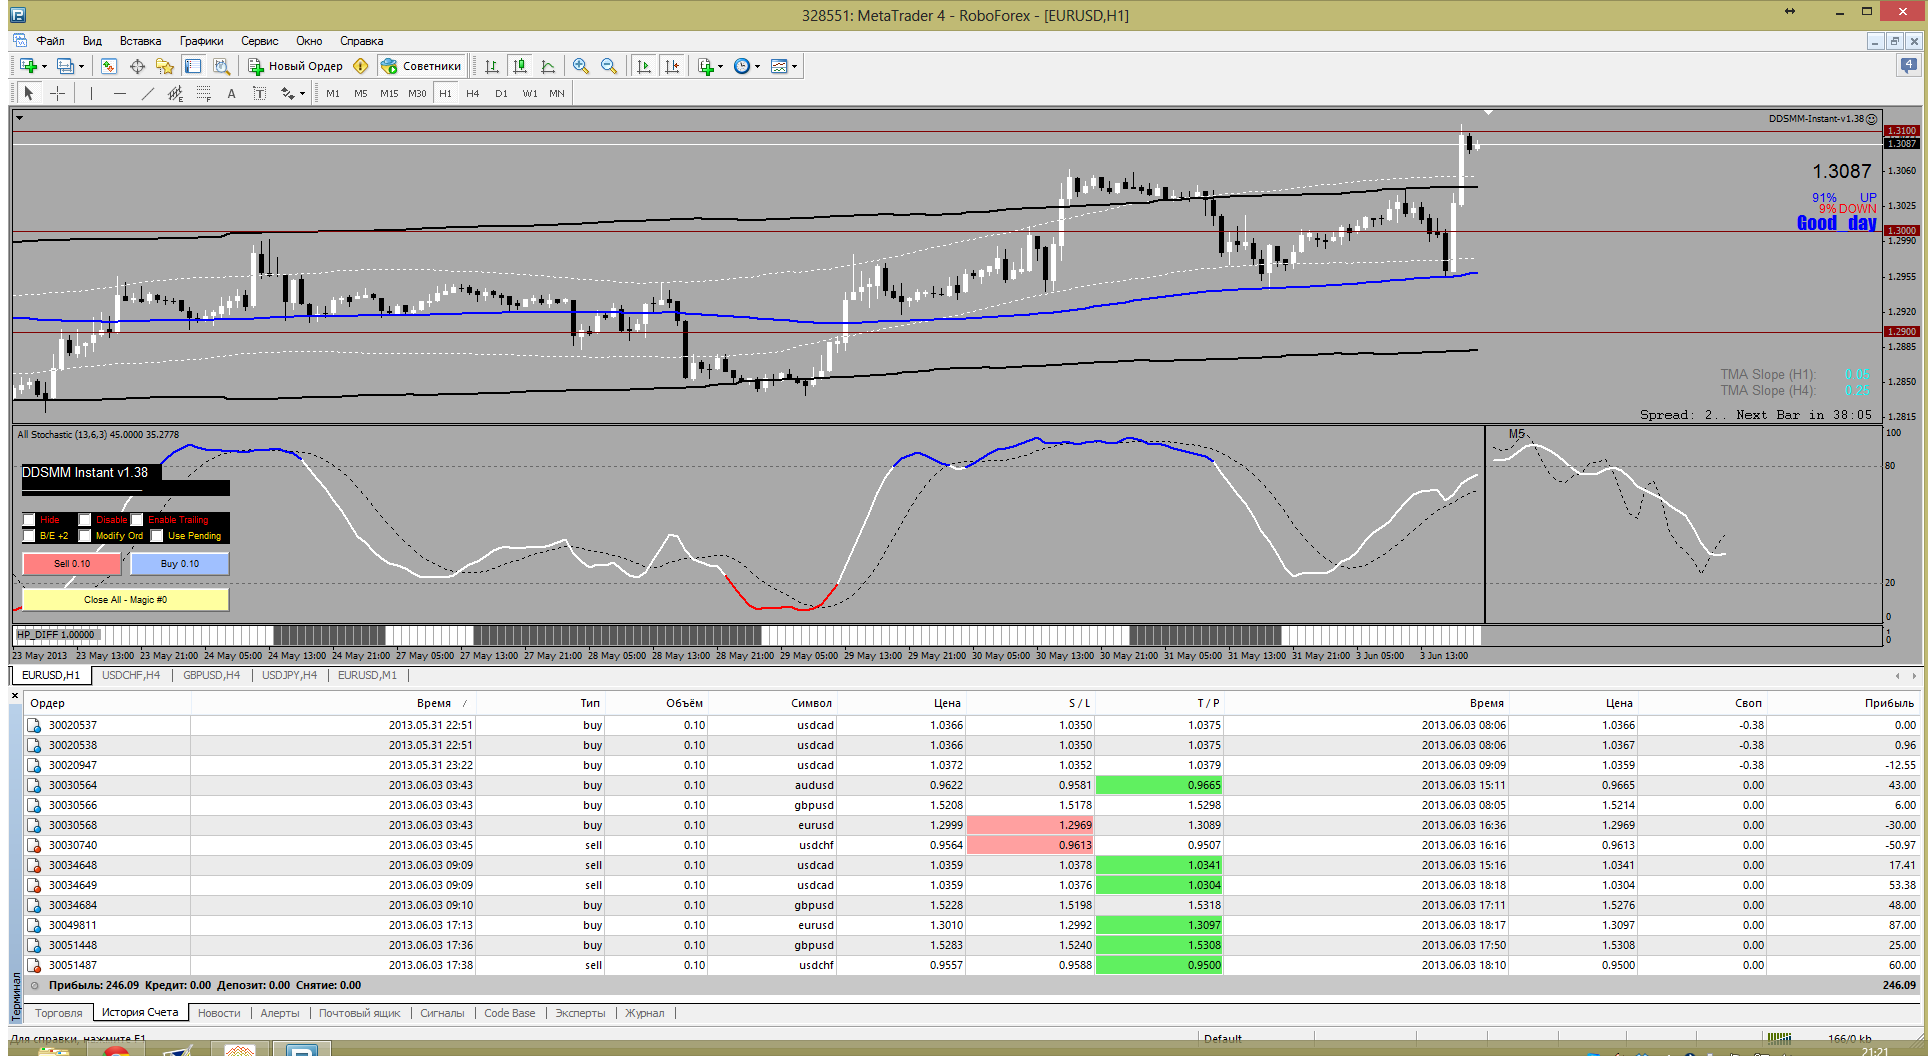Viewport: 1932px width, 1056px height.
Task: Switch to USDCHF,H4 chart tab
Action: (x=131, y=675)
